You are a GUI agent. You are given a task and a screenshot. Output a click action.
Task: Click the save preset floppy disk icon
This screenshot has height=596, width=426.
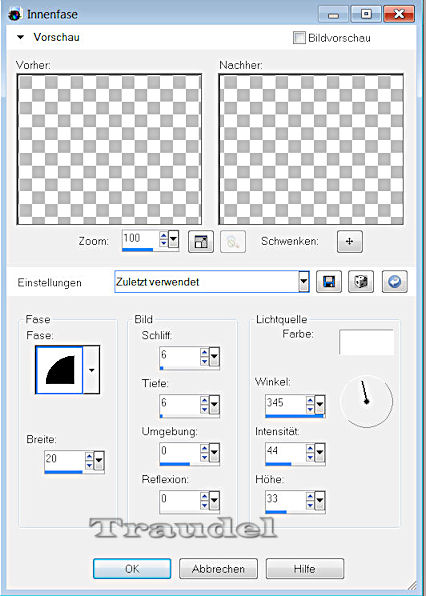[x=329, y=282]
